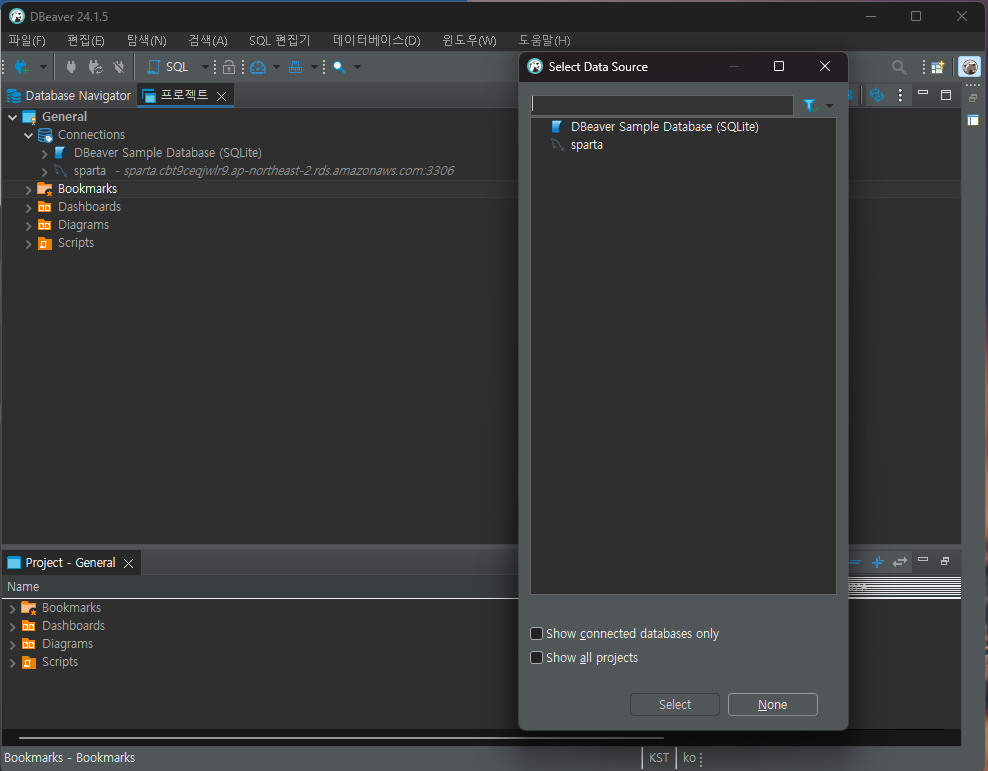
Task: Open the dropdown beside the blue boxes icon
Action: (x=314, y=67)
